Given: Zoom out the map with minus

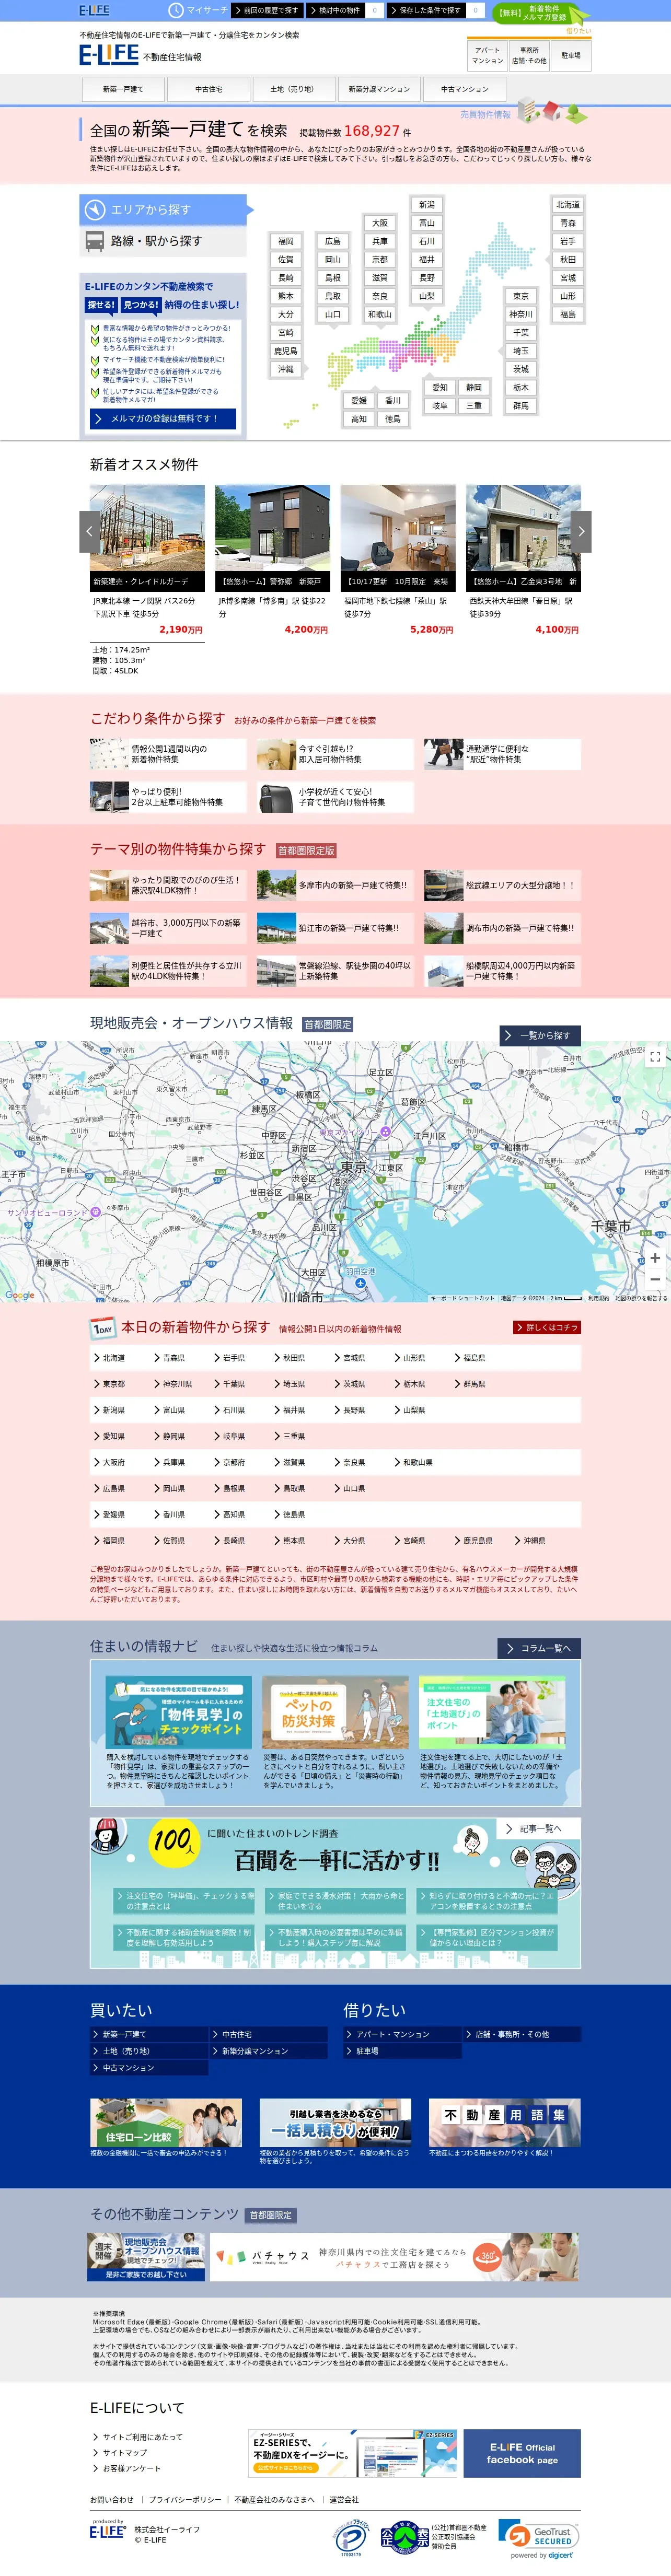Looking at the screenshot, I should (x=655, y=1279).
